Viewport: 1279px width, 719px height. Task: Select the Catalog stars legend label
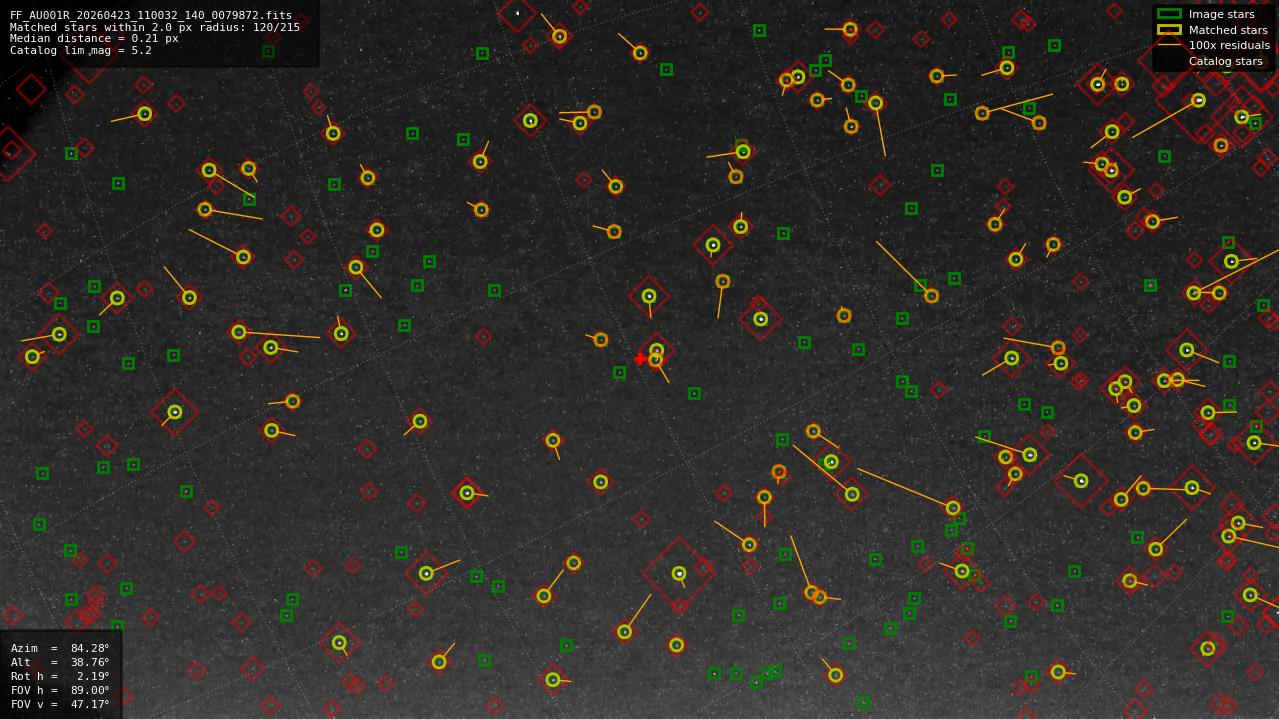point(1225,61)
